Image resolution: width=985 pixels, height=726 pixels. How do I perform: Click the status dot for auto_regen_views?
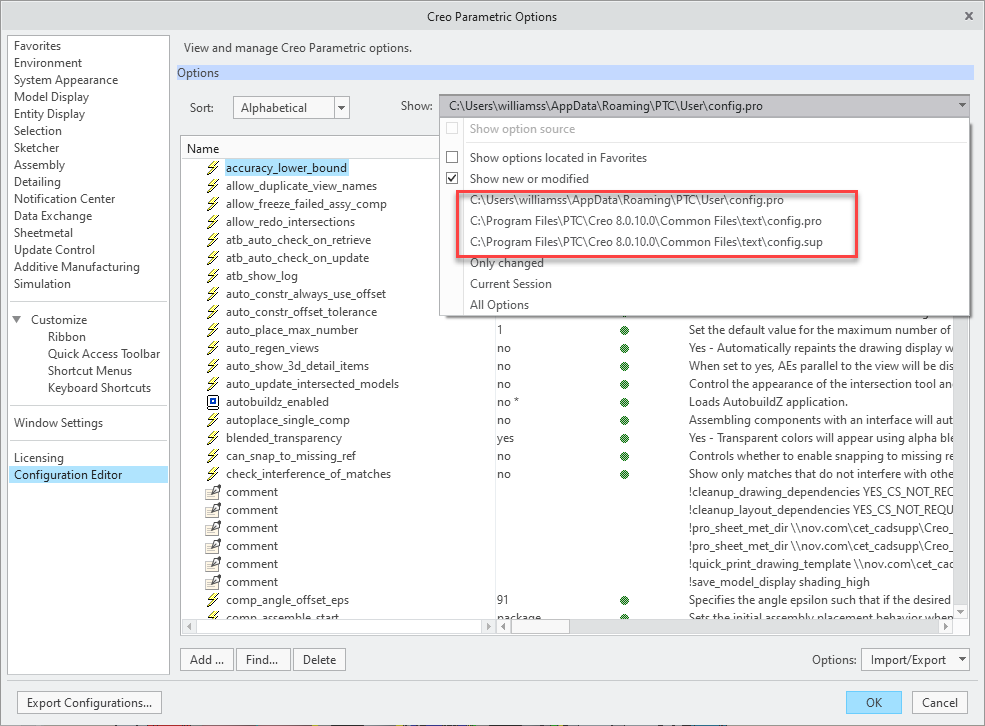625,348
